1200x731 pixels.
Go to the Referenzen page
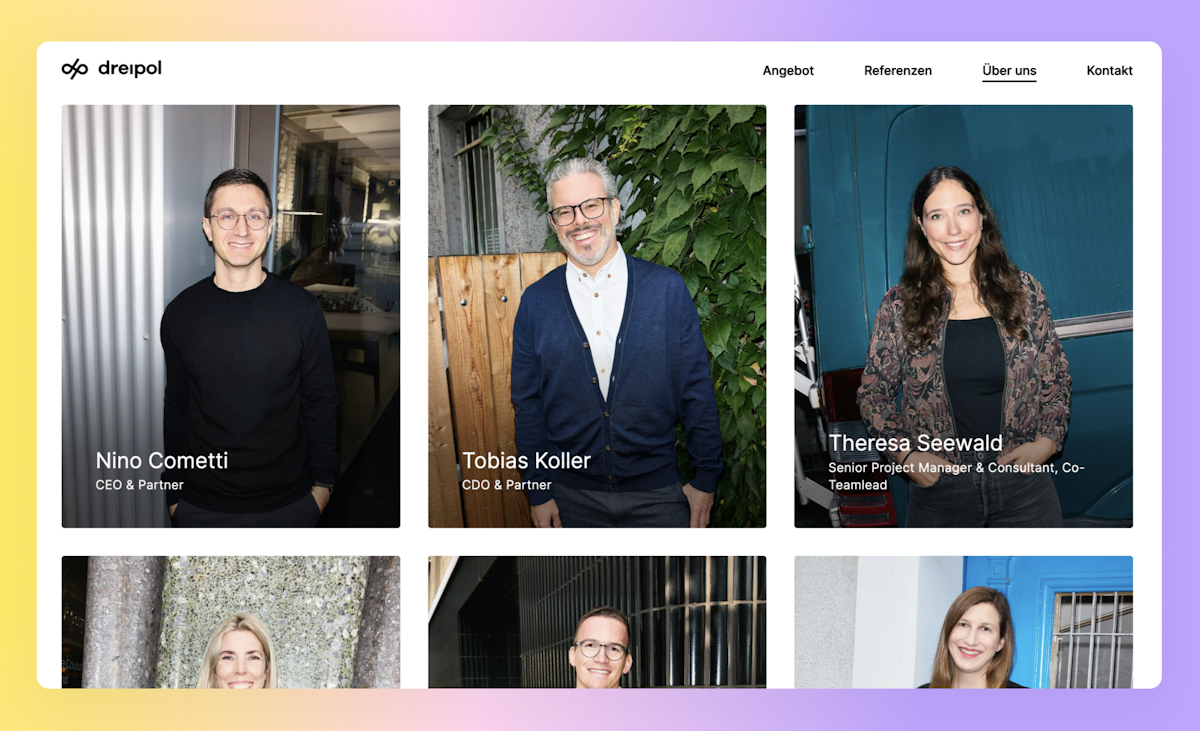[898, 71]
